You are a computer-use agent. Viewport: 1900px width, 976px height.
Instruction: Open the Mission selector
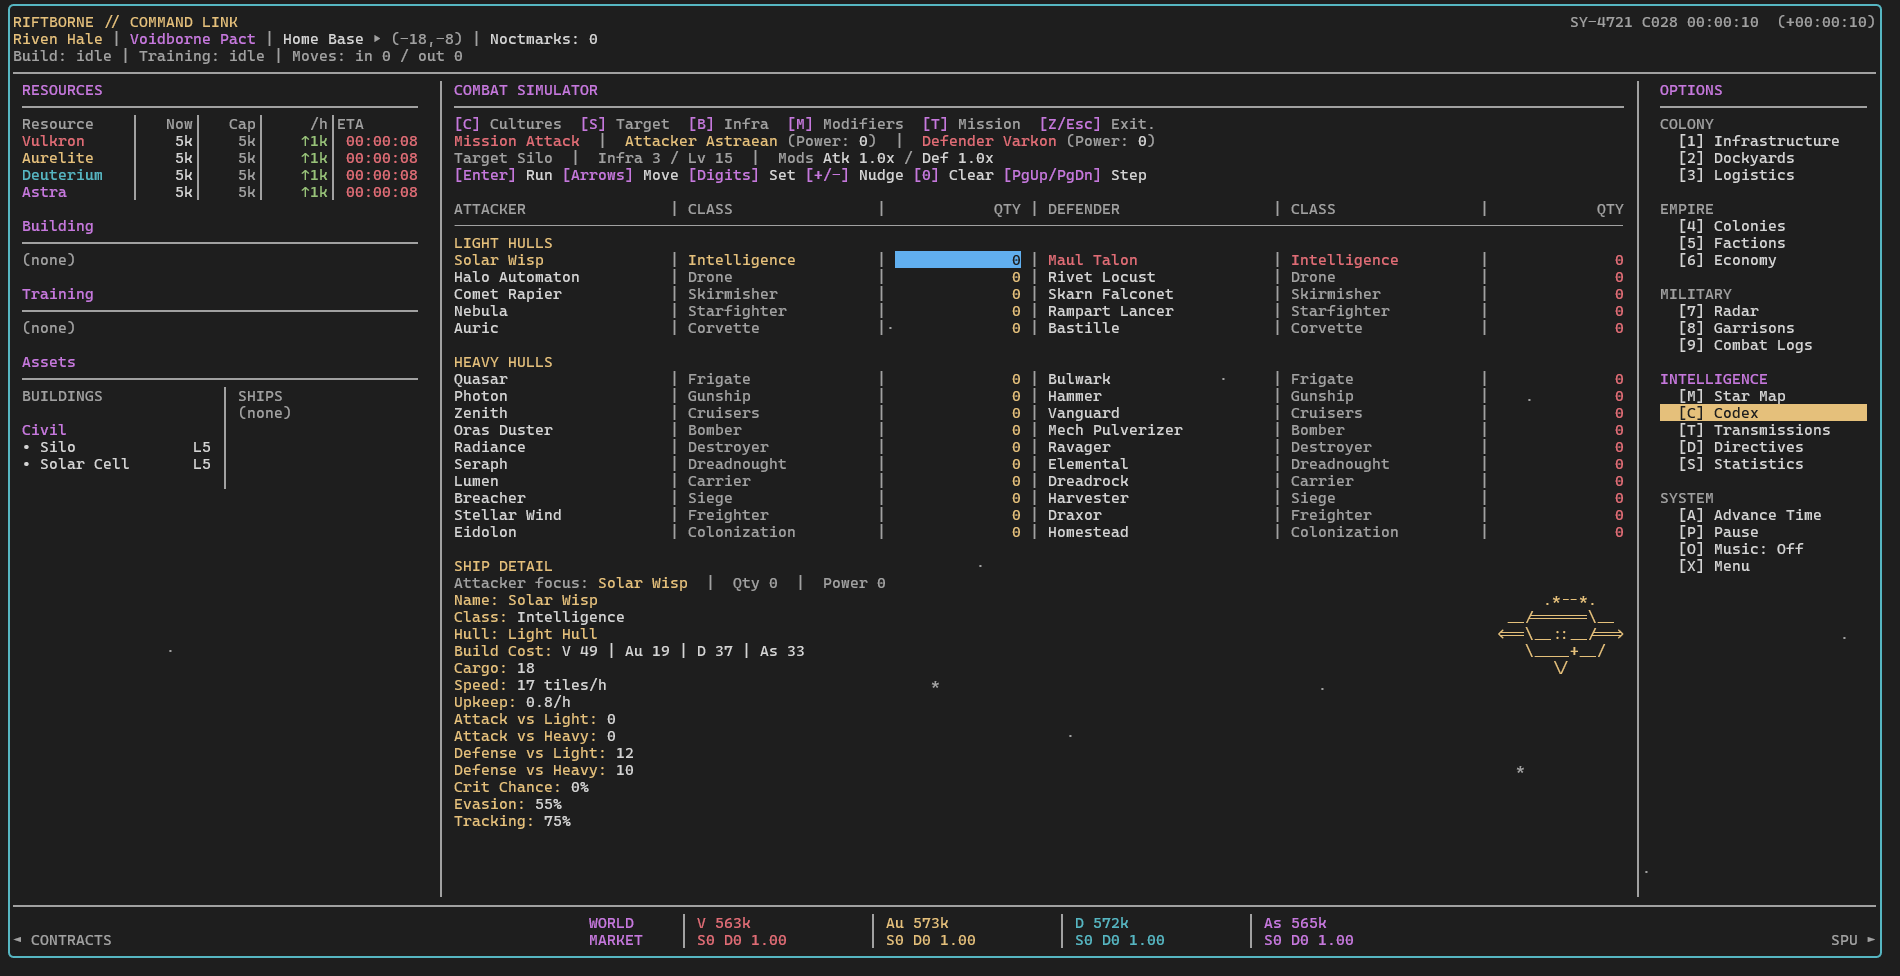tap(971, 124)
